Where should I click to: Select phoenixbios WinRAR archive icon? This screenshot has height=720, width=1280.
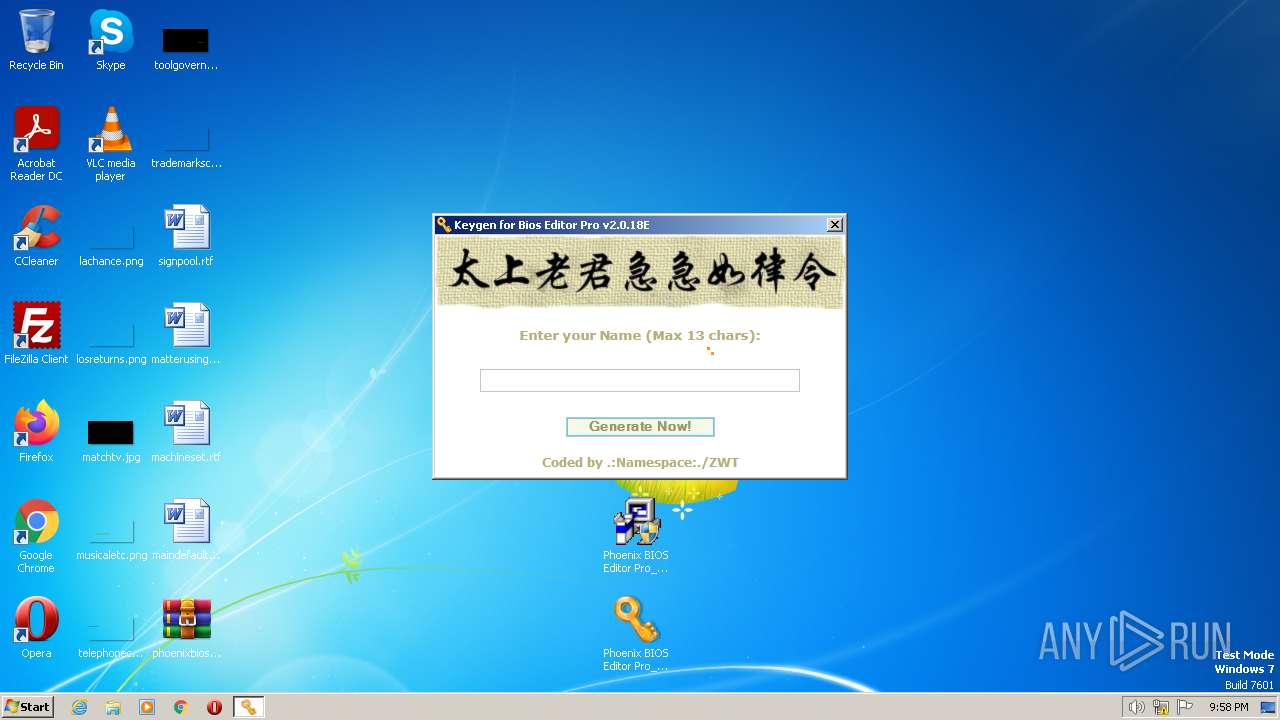coord(187,628)
